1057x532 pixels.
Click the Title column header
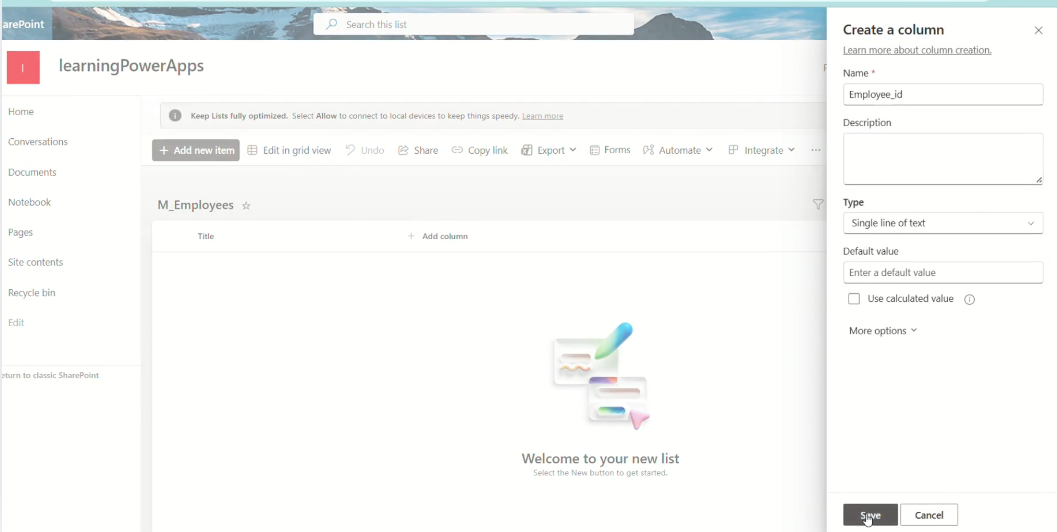point(206,236)
